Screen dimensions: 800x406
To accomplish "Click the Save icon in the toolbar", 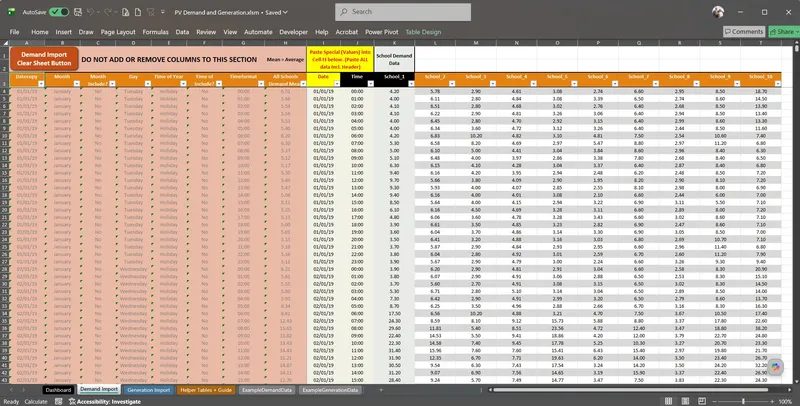I will pyautogui.click(x=78, y=12).
